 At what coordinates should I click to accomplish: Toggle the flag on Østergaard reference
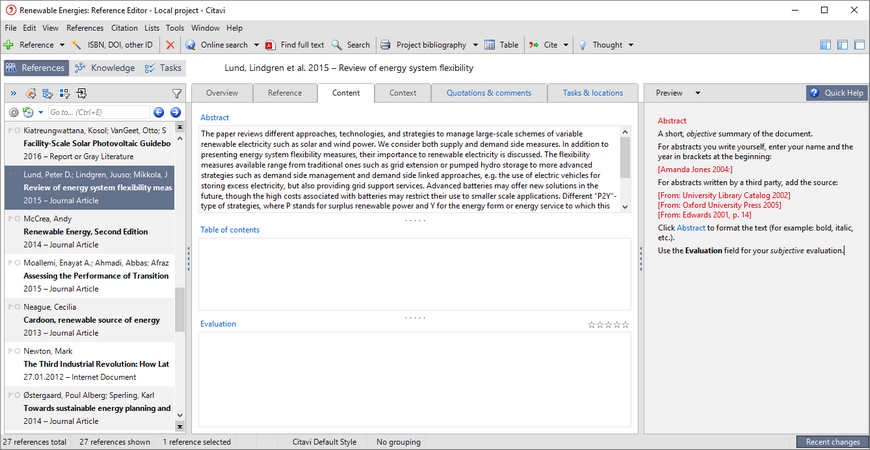pos(11,395)
